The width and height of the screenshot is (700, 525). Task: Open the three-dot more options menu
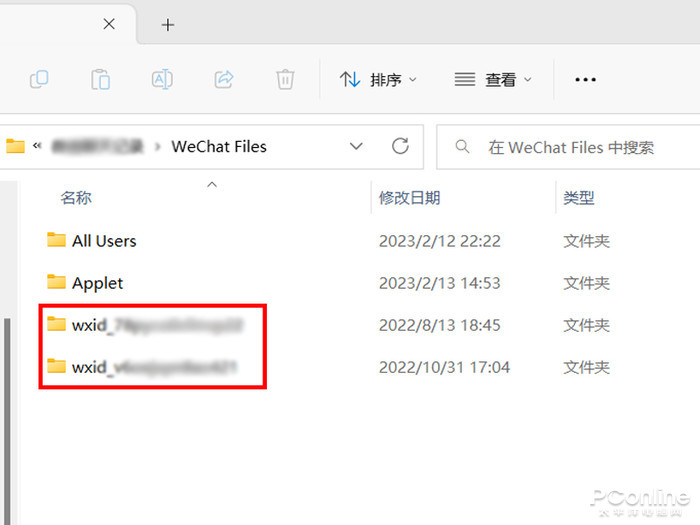(x=585, y=80)
